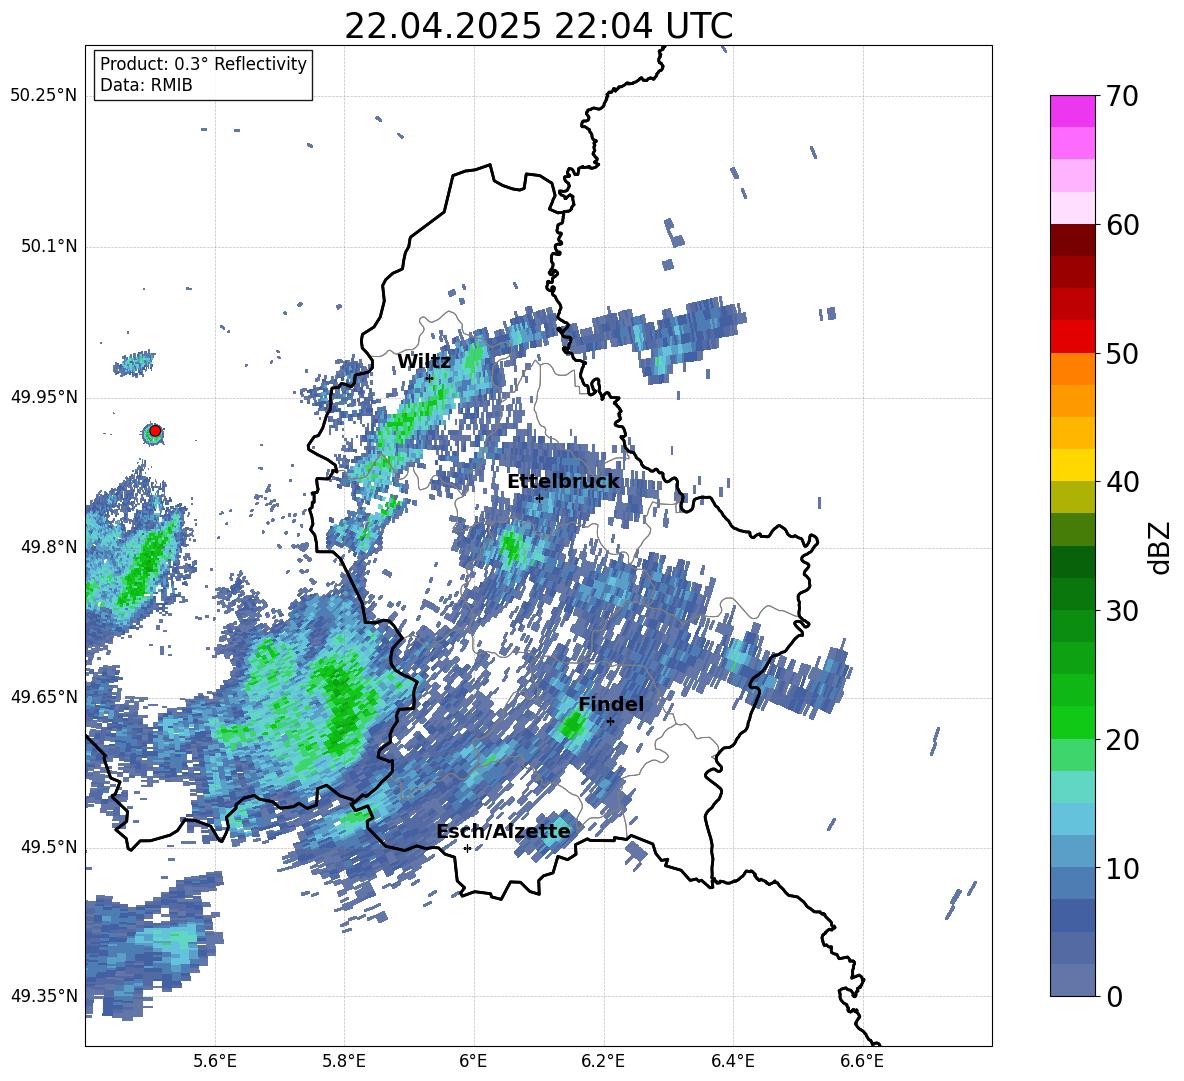The height and width of the screenshot is (1081, 1184).
Task: Click the yellow colorbar segment just above the 40 tick
Action: pos(1073,465)
